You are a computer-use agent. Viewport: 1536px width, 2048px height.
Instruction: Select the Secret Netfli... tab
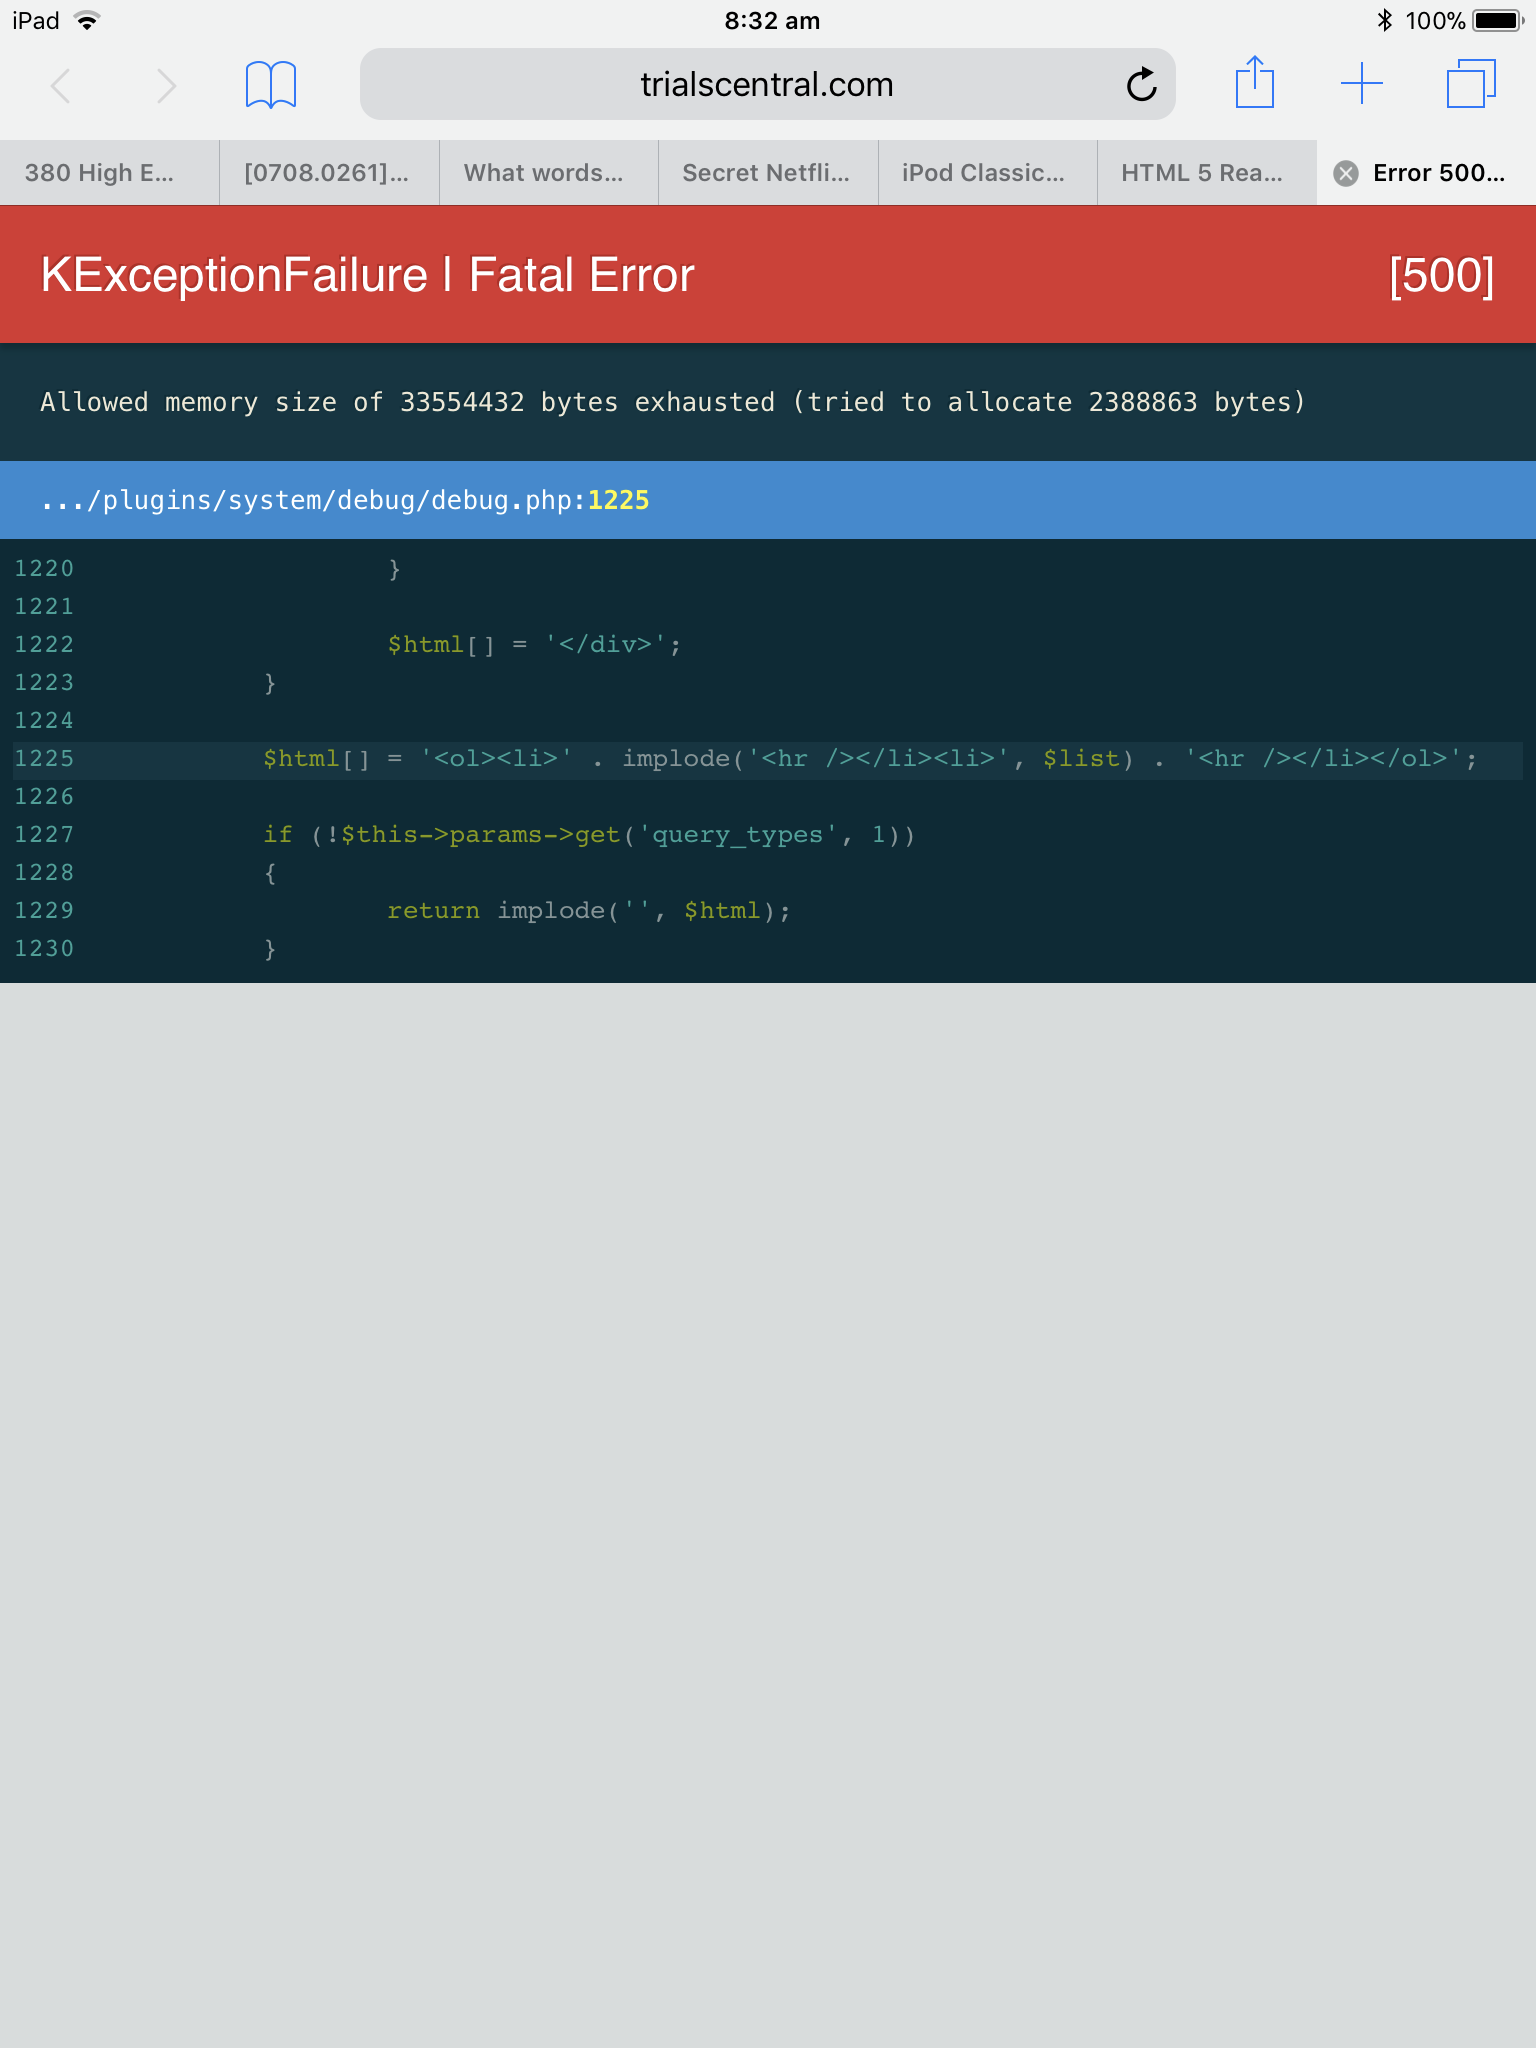(766, 173)
